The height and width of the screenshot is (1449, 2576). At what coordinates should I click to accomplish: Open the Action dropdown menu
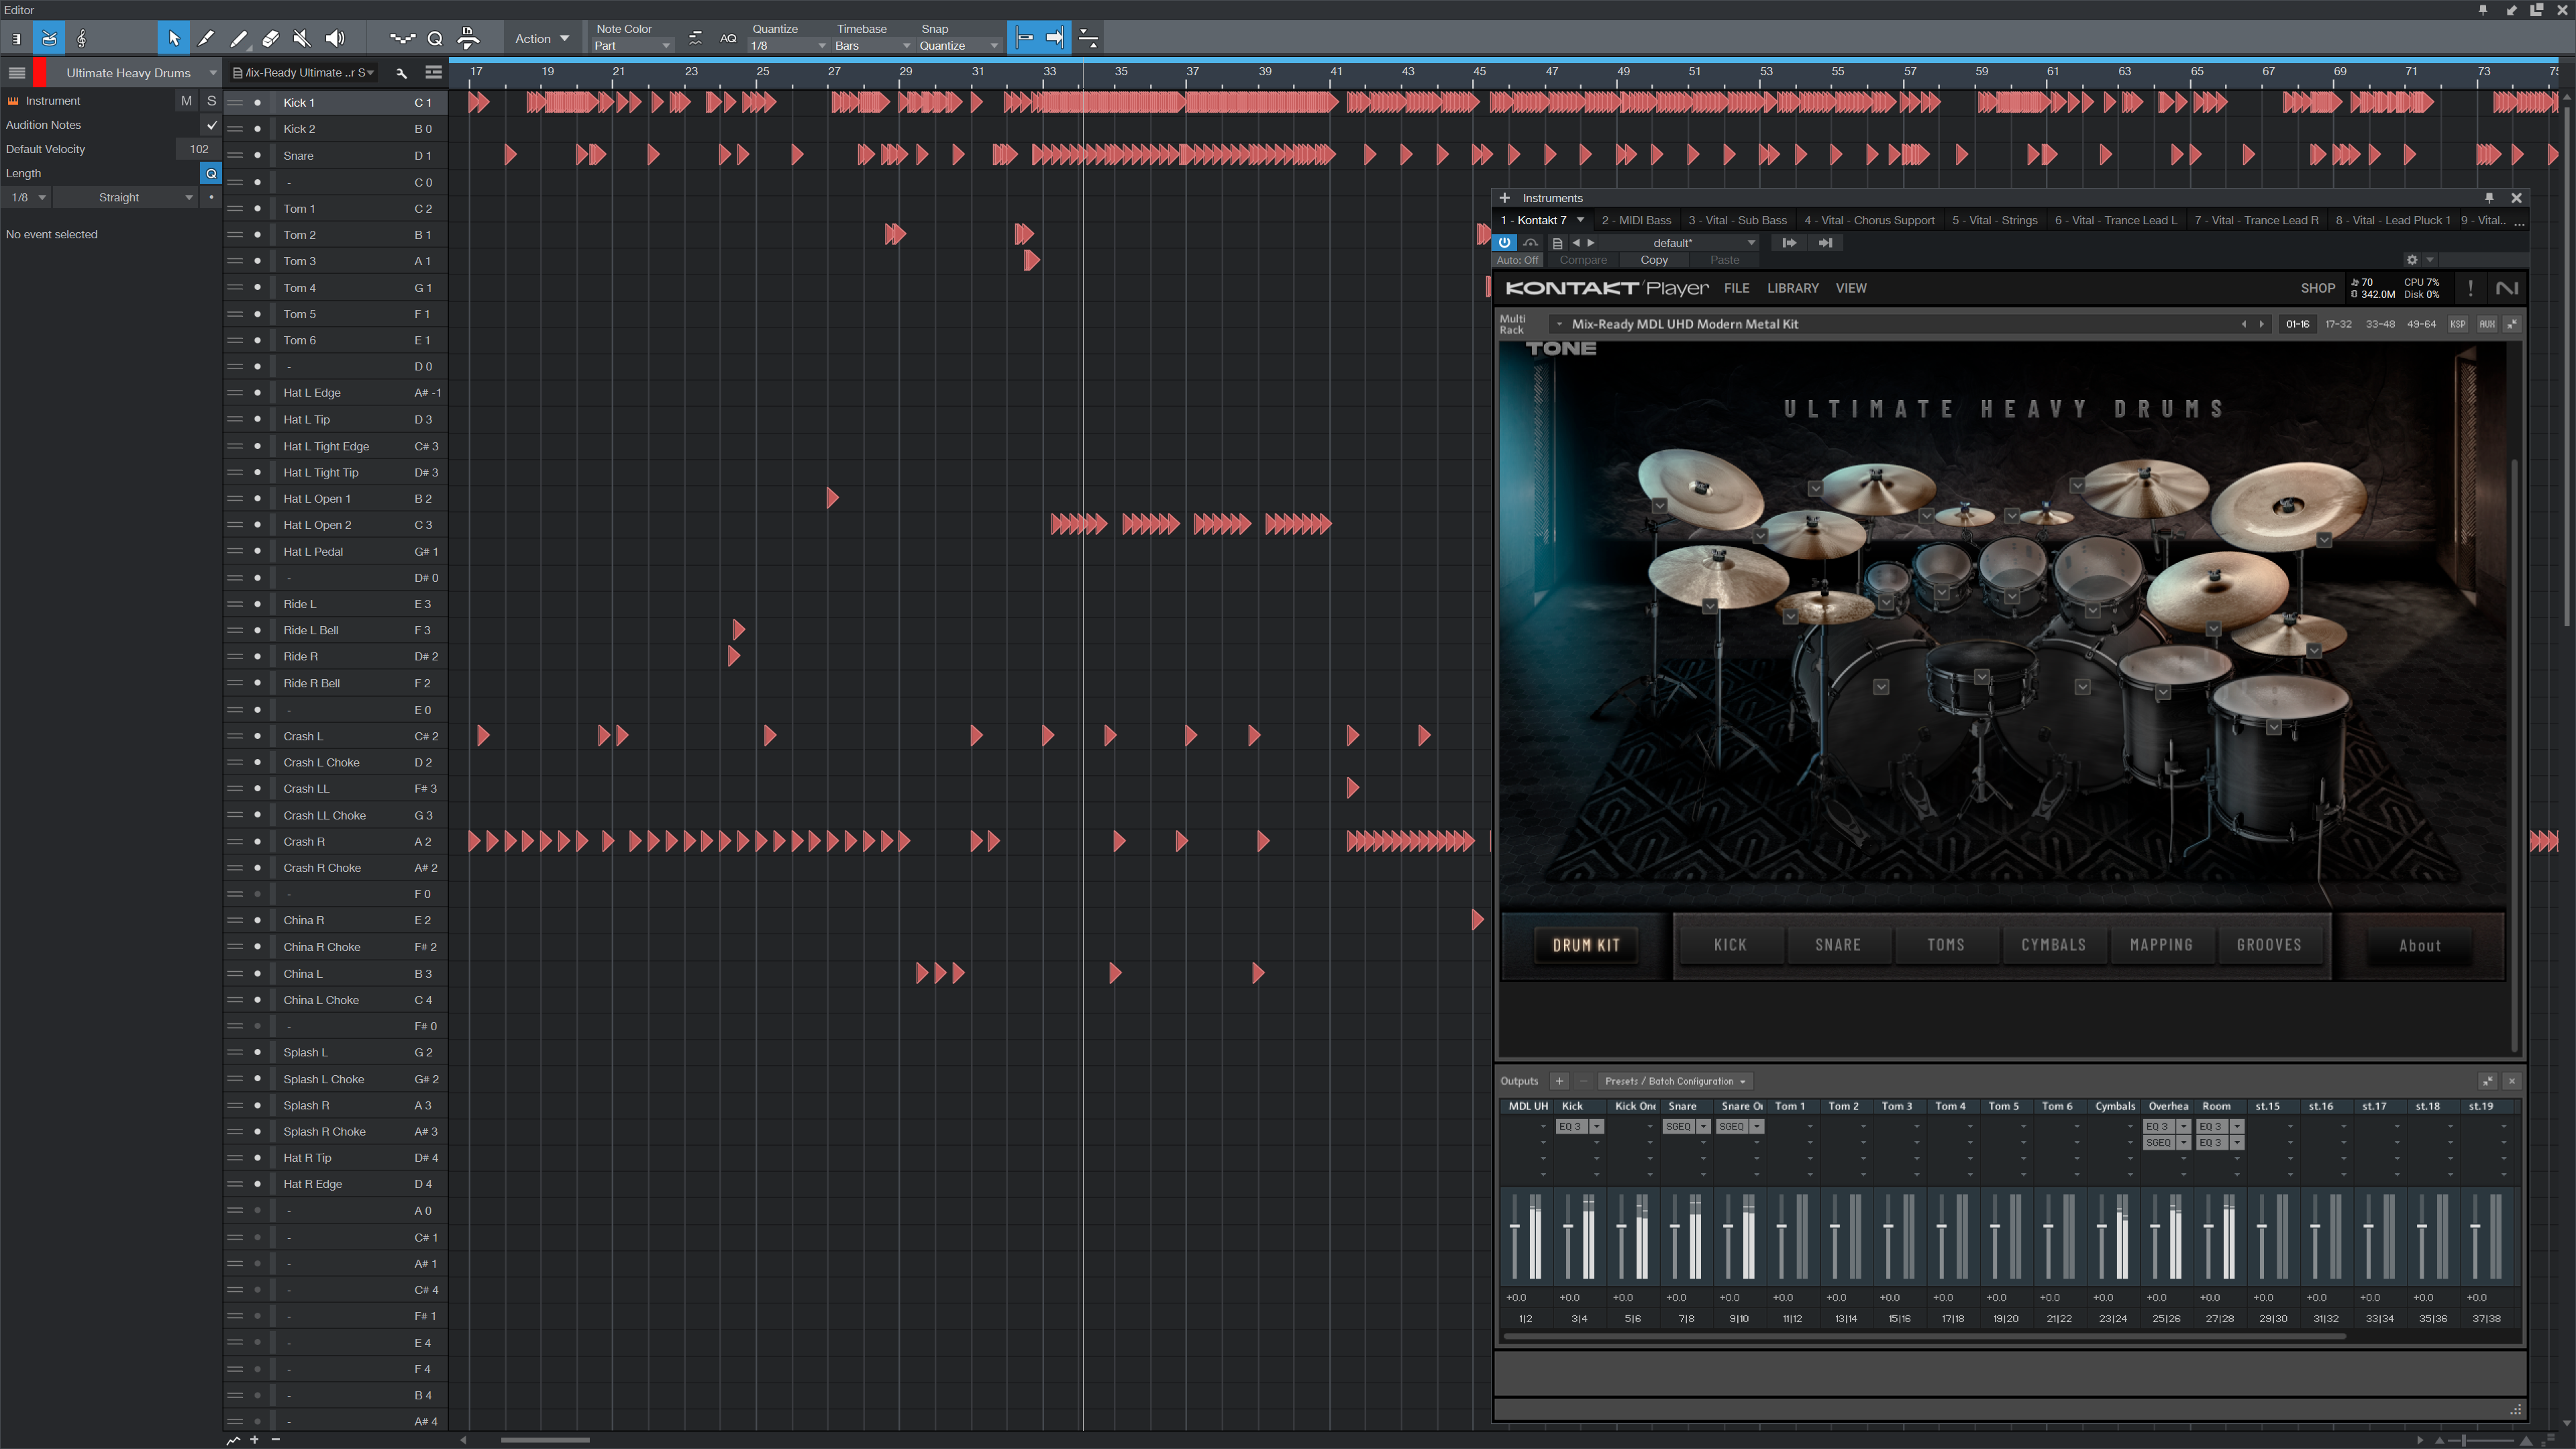[x=541, y=38]
